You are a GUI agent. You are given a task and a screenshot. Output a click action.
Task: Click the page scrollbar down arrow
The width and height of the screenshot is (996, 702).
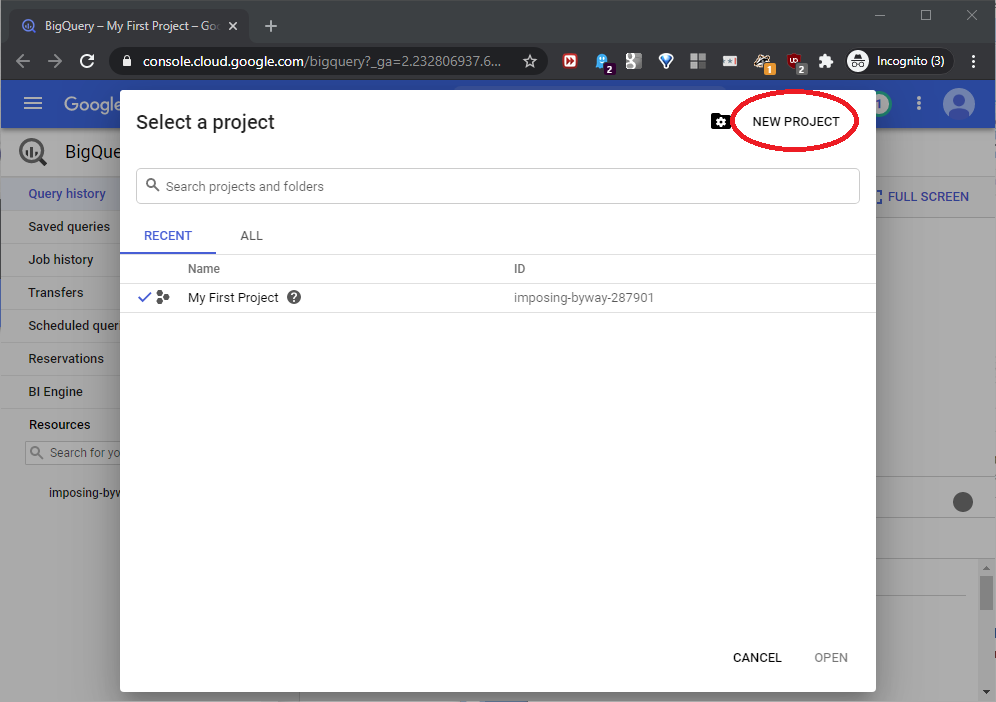pyautogui.click(x=986, y=691)
